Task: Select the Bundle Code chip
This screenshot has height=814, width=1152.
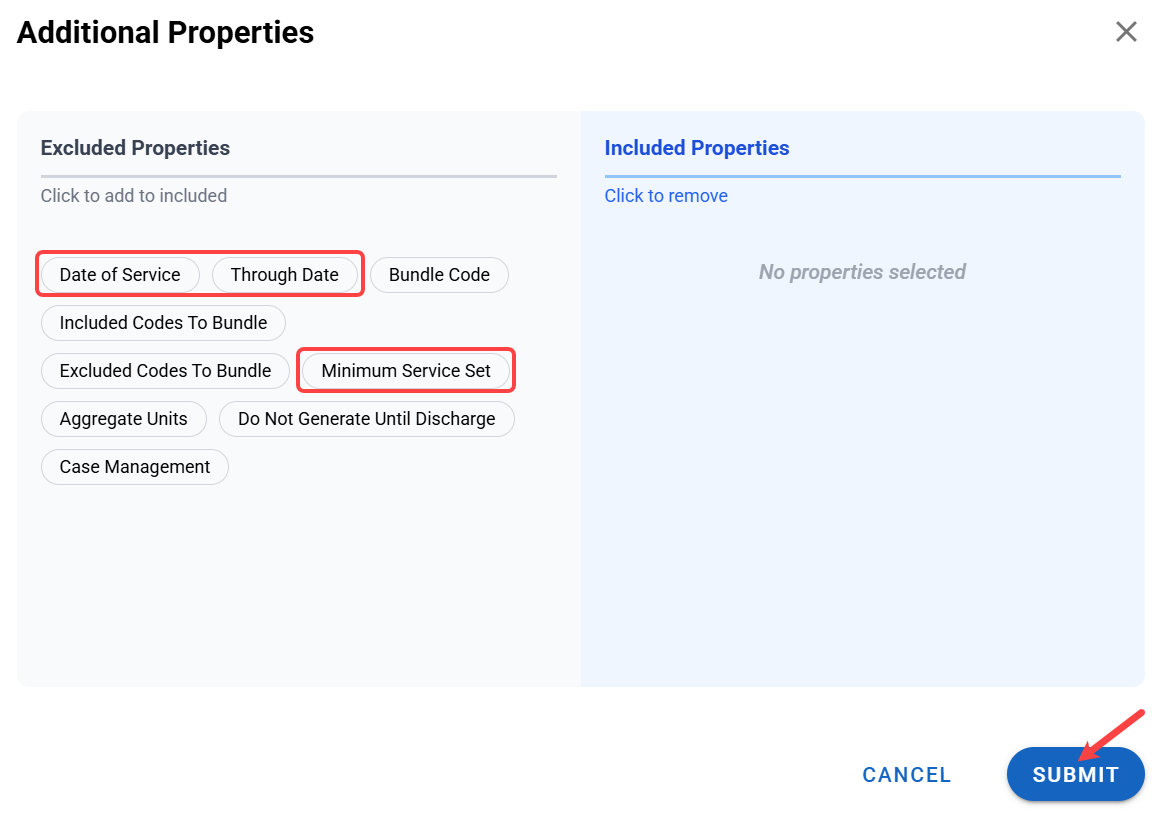Action: coord(439,275)
